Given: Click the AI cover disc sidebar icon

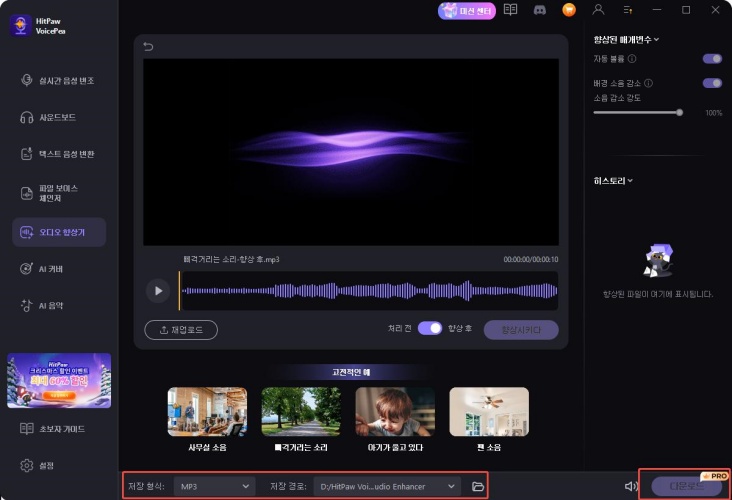Looking at the screenshot, I should click(26, 268).
